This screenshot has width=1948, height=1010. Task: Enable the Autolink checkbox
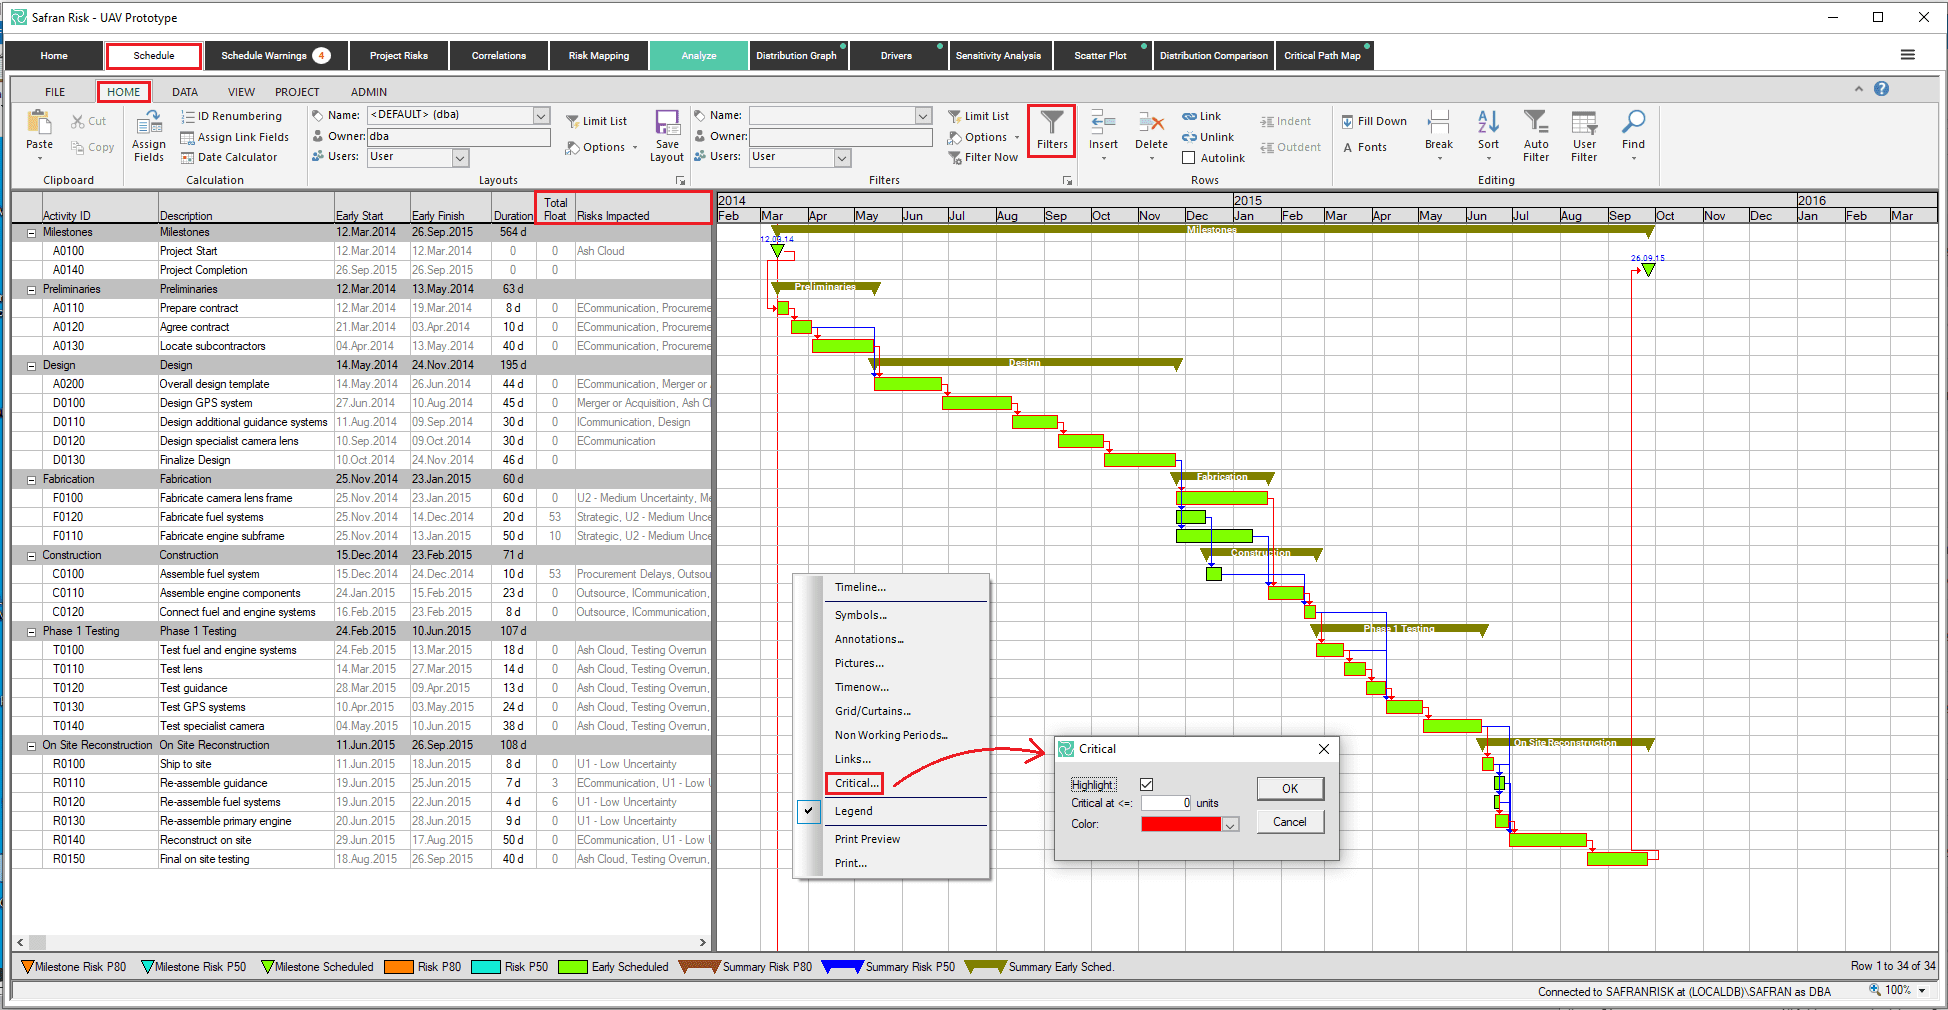[1188, 157]
